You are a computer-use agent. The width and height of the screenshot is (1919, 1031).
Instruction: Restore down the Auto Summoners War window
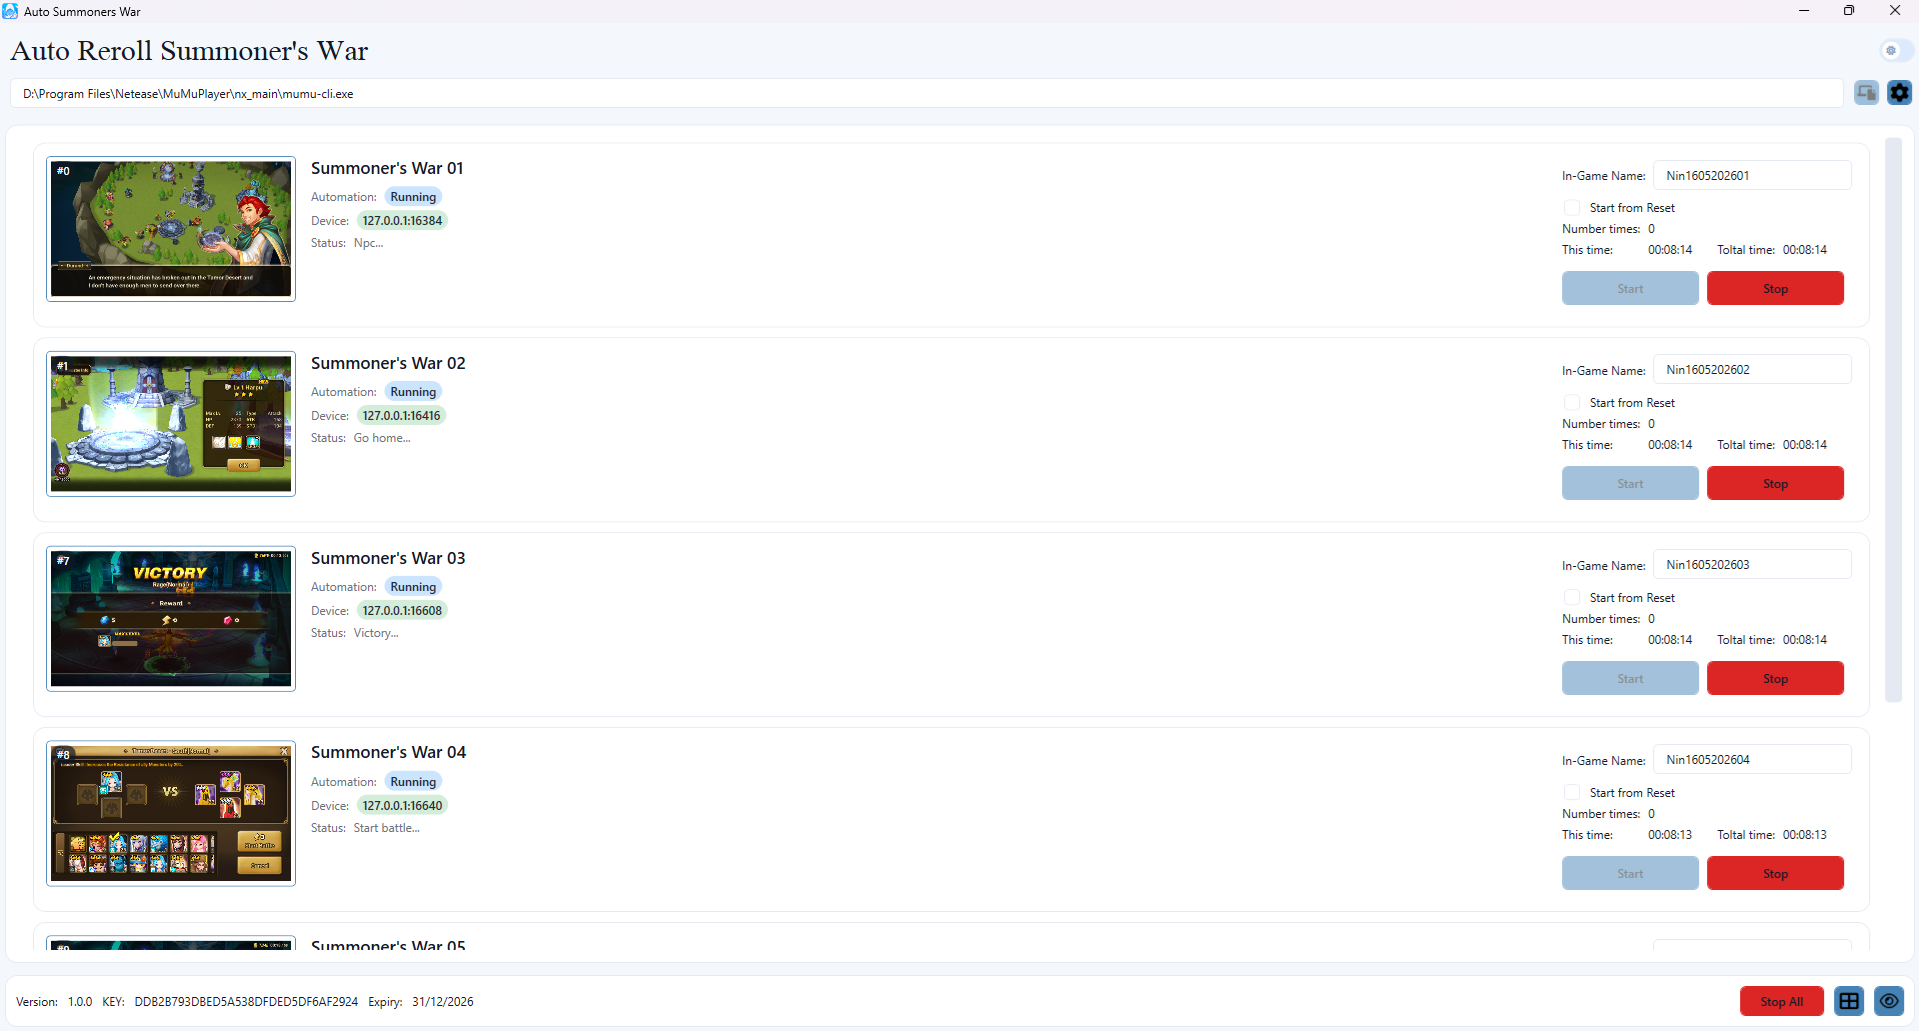click(x=1849, y=11)
